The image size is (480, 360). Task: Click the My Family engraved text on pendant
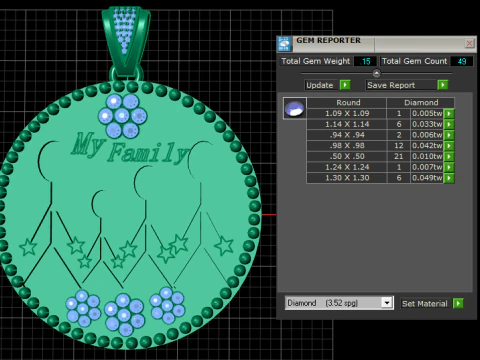(129, 148)
